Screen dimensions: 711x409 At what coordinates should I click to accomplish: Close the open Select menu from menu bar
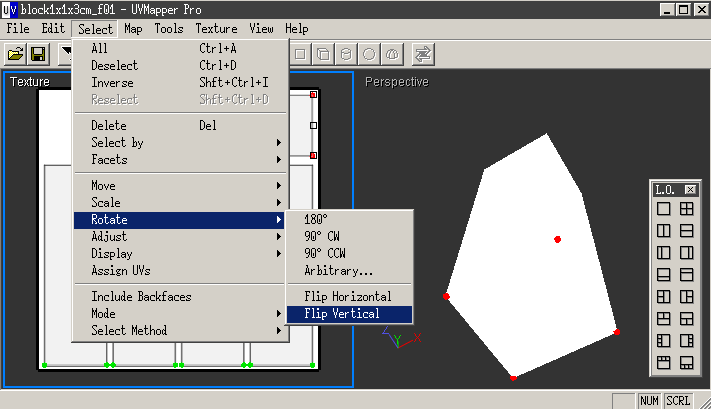pyautogui.click(x=95, y=29)
